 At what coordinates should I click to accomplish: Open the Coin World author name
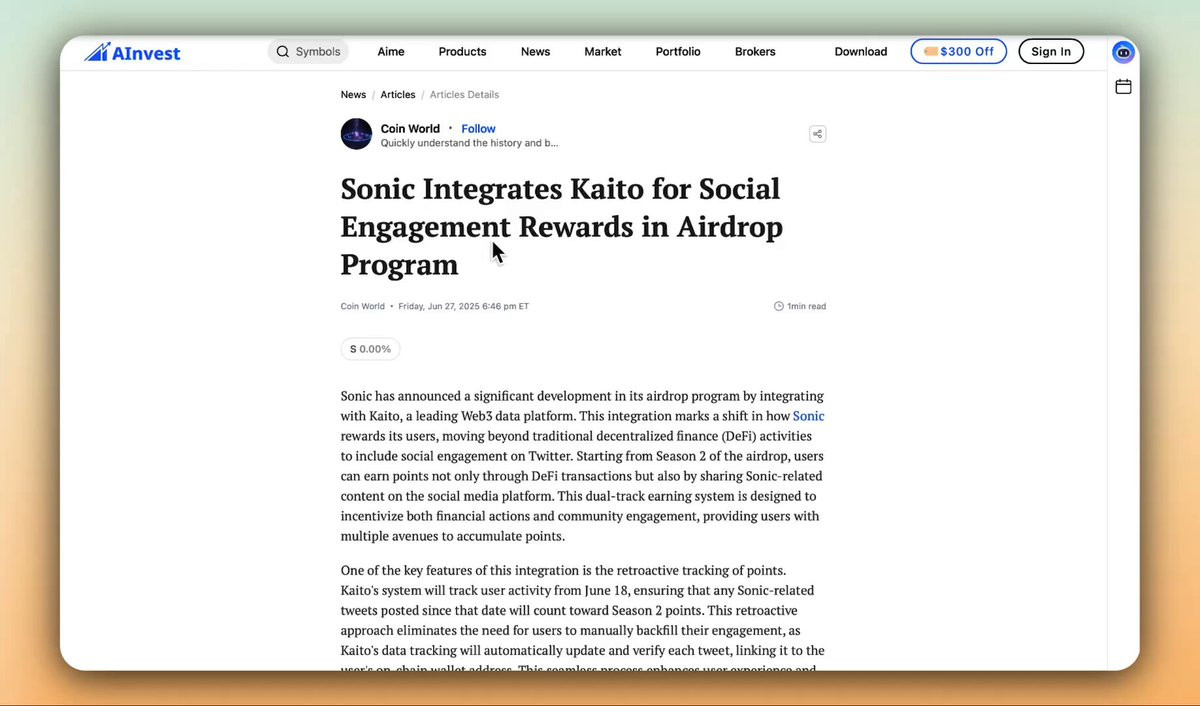410,128
